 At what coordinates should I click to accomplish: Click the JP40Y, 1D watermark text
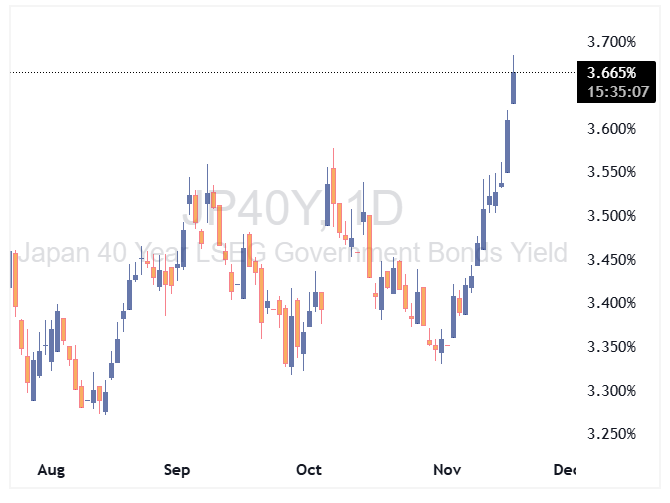click(292, 208)
